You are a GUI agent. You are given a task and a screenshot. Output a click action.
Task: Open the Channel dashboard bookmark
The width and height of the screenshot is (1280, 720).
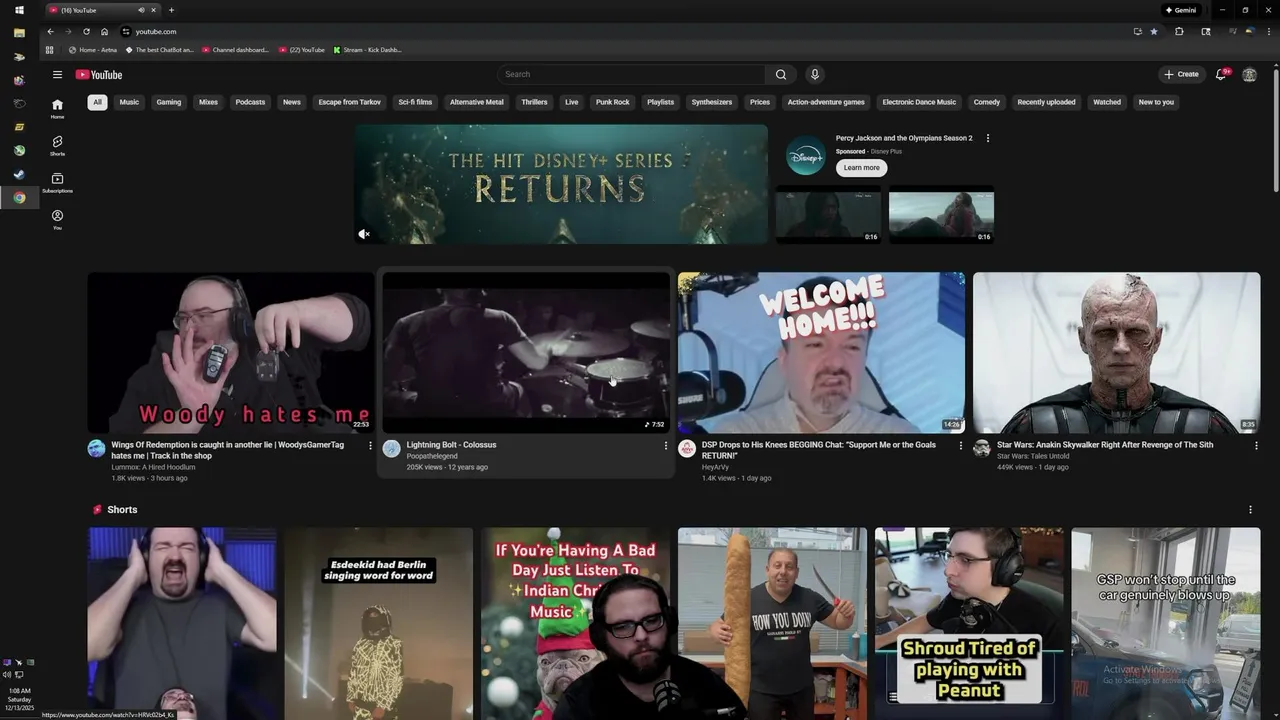235,50
